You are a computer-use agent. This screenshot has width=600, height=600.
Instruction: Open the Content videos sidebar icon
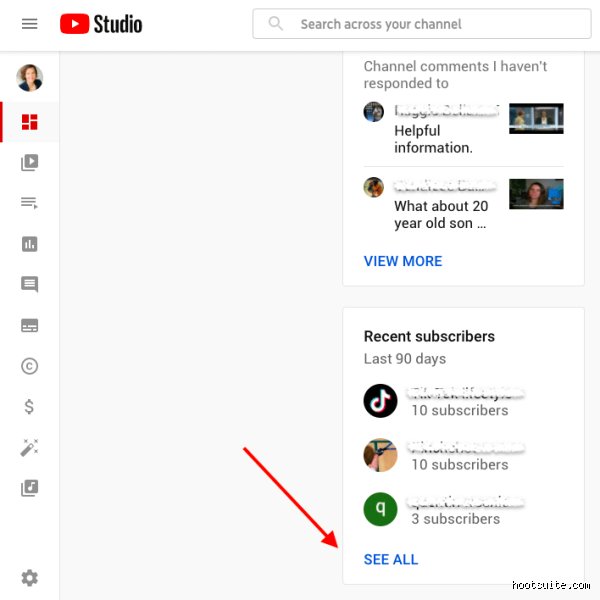[x=29, y=163]
